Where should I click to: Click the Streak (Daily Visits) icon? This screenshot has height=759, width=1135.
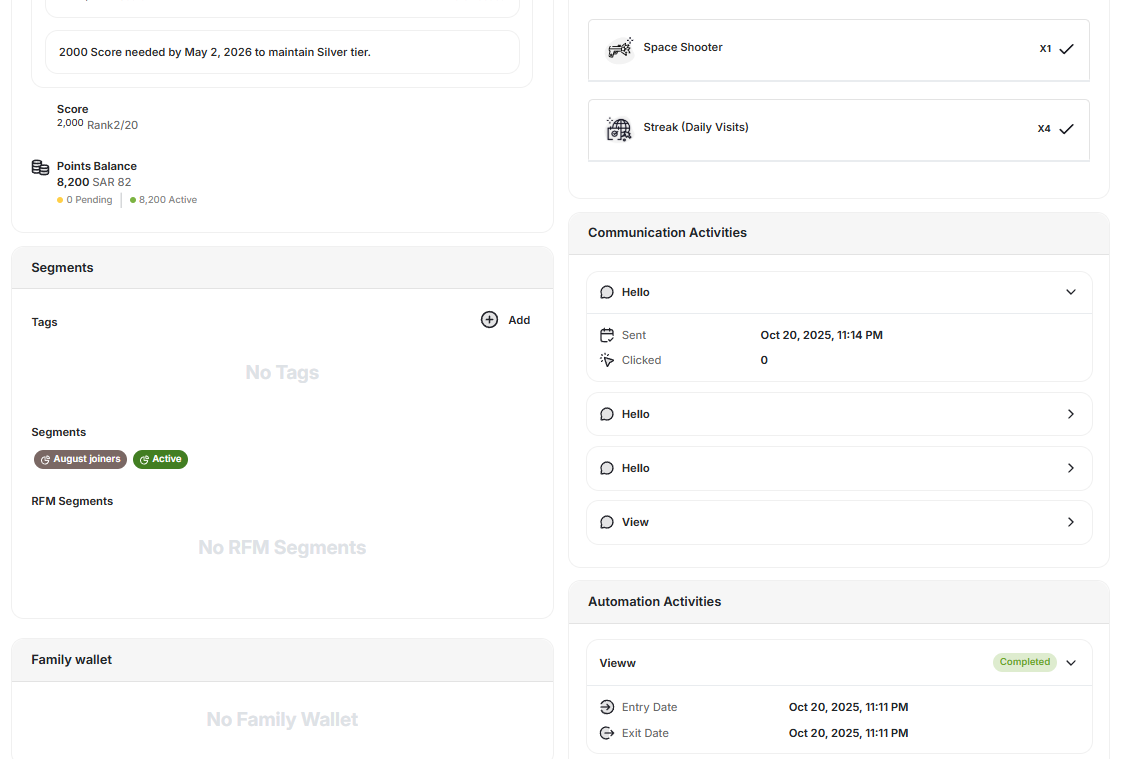point(620,129)
